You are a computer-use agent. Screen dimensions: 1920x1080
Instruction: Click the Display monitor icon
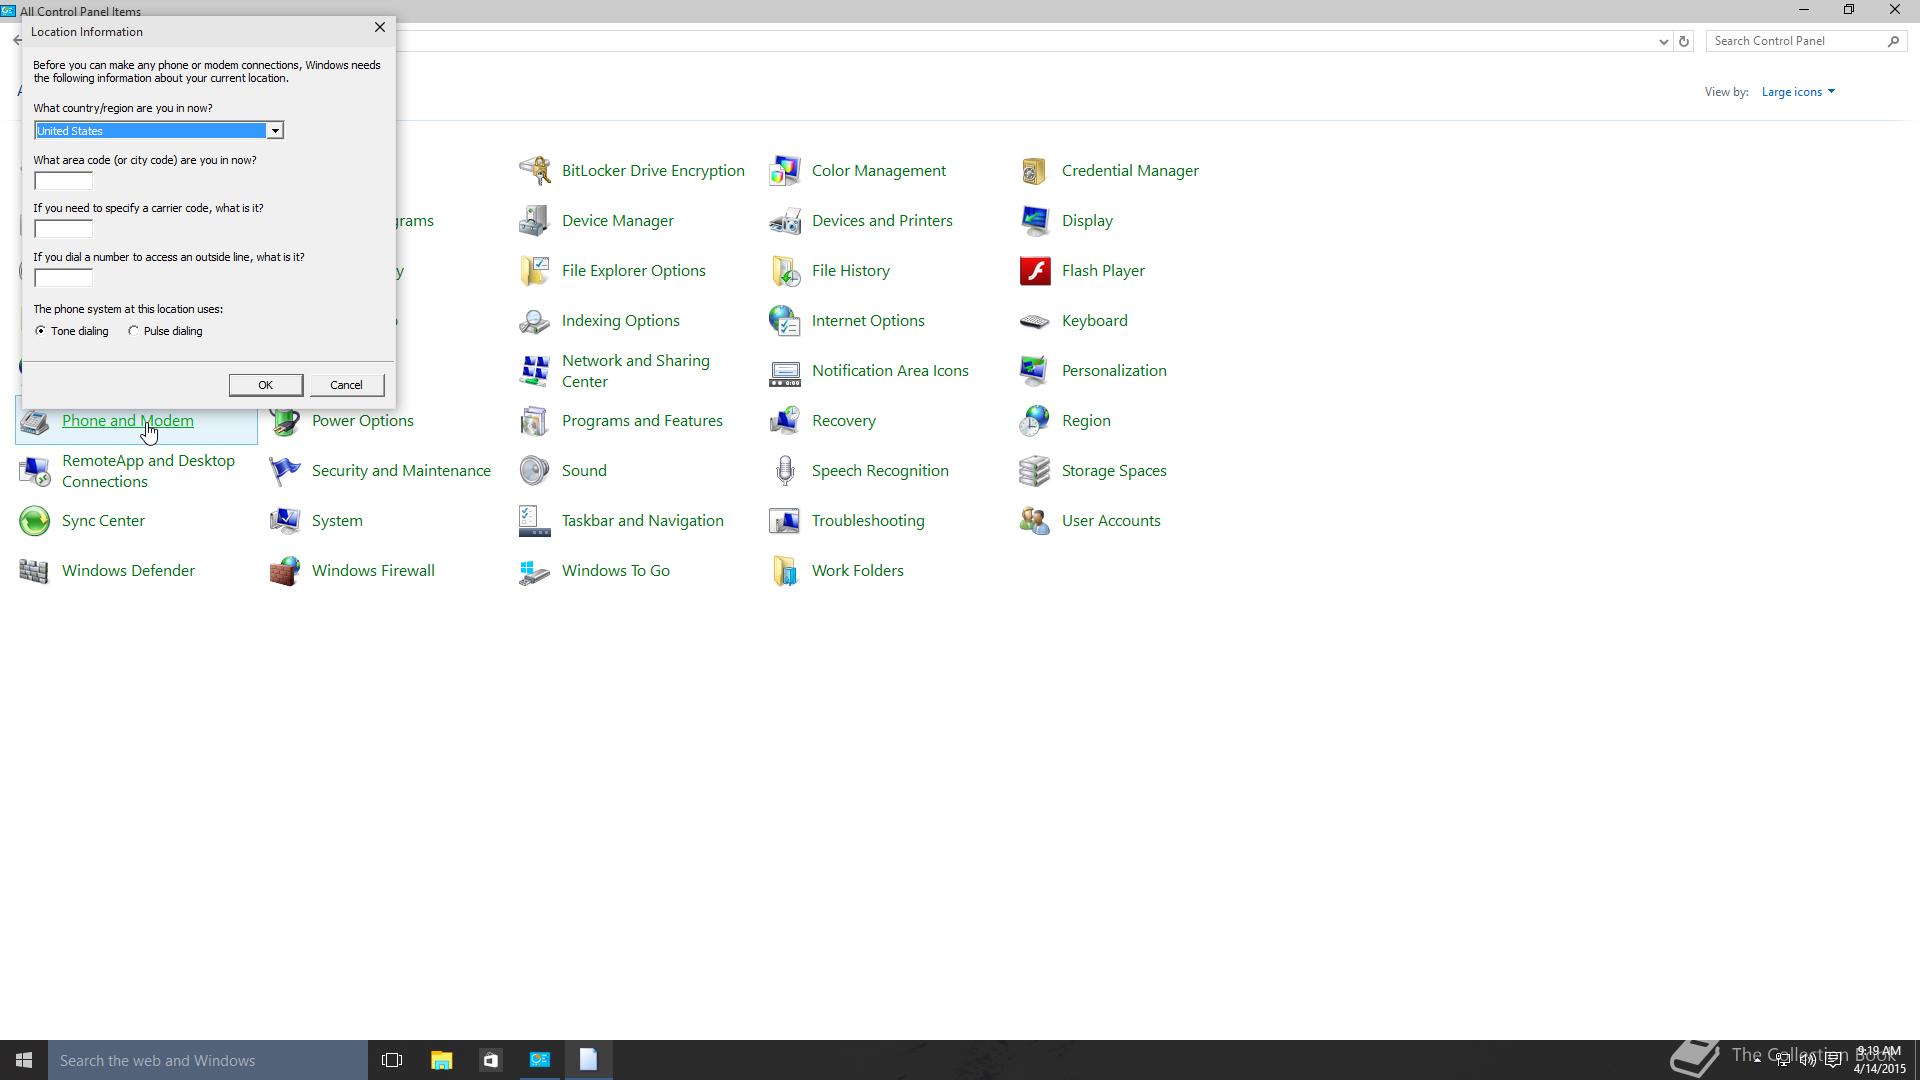click(x=1035, y=221)
